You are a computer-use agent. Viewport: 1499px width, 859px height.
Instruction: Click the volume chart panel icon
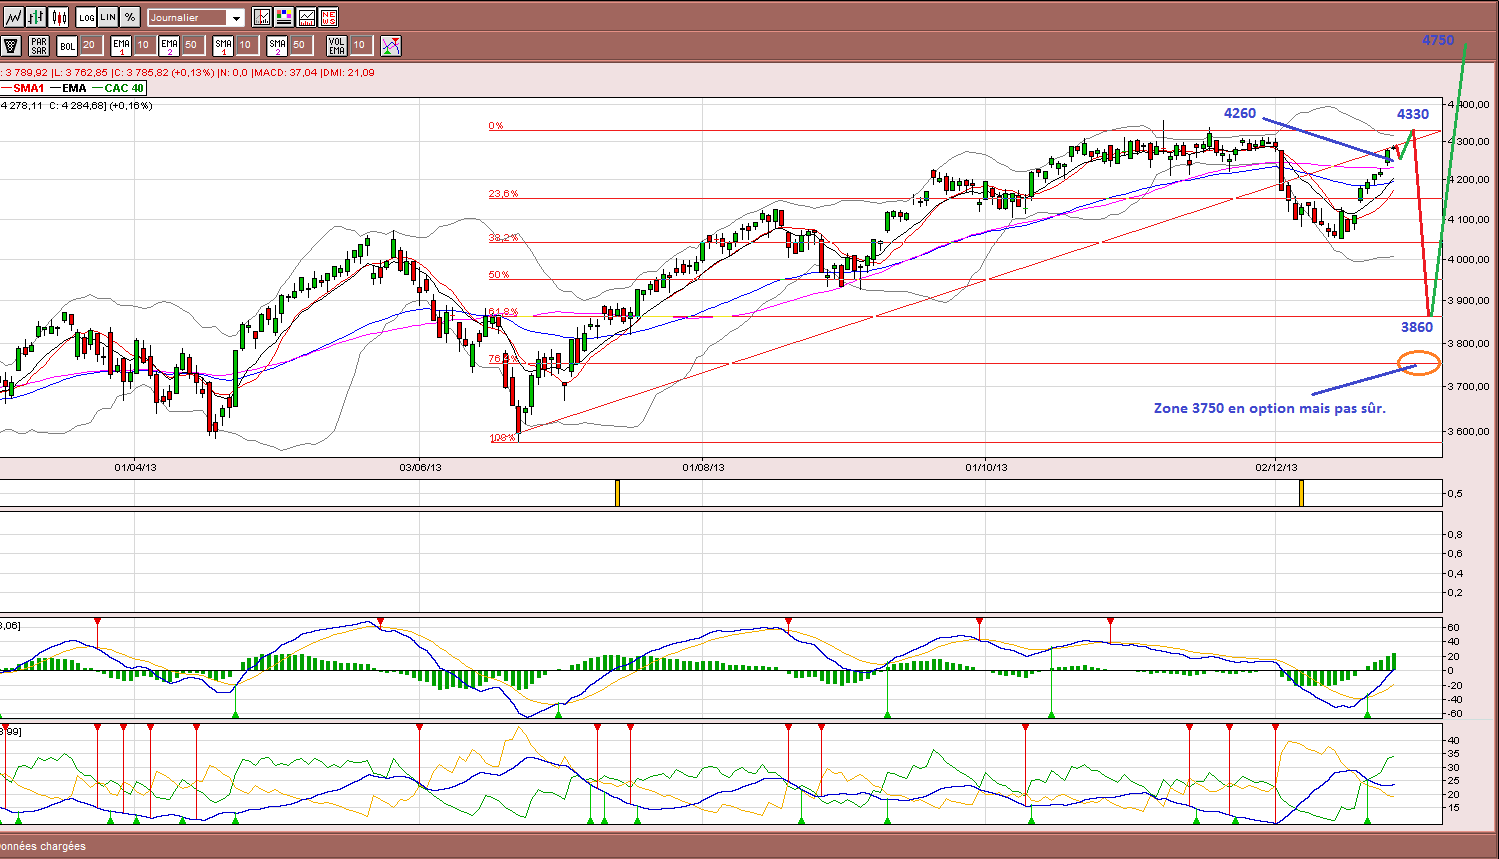tap(306, 17)
